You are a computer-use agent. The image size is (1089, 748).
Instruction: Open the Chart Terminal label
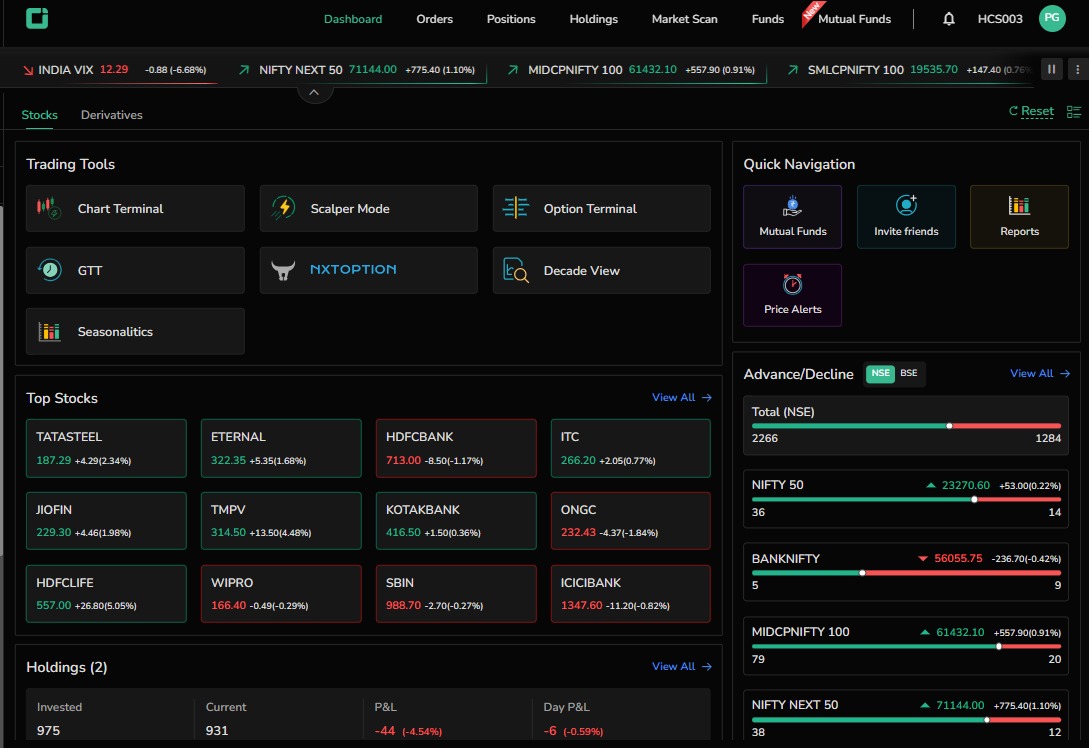click(120, 208)
